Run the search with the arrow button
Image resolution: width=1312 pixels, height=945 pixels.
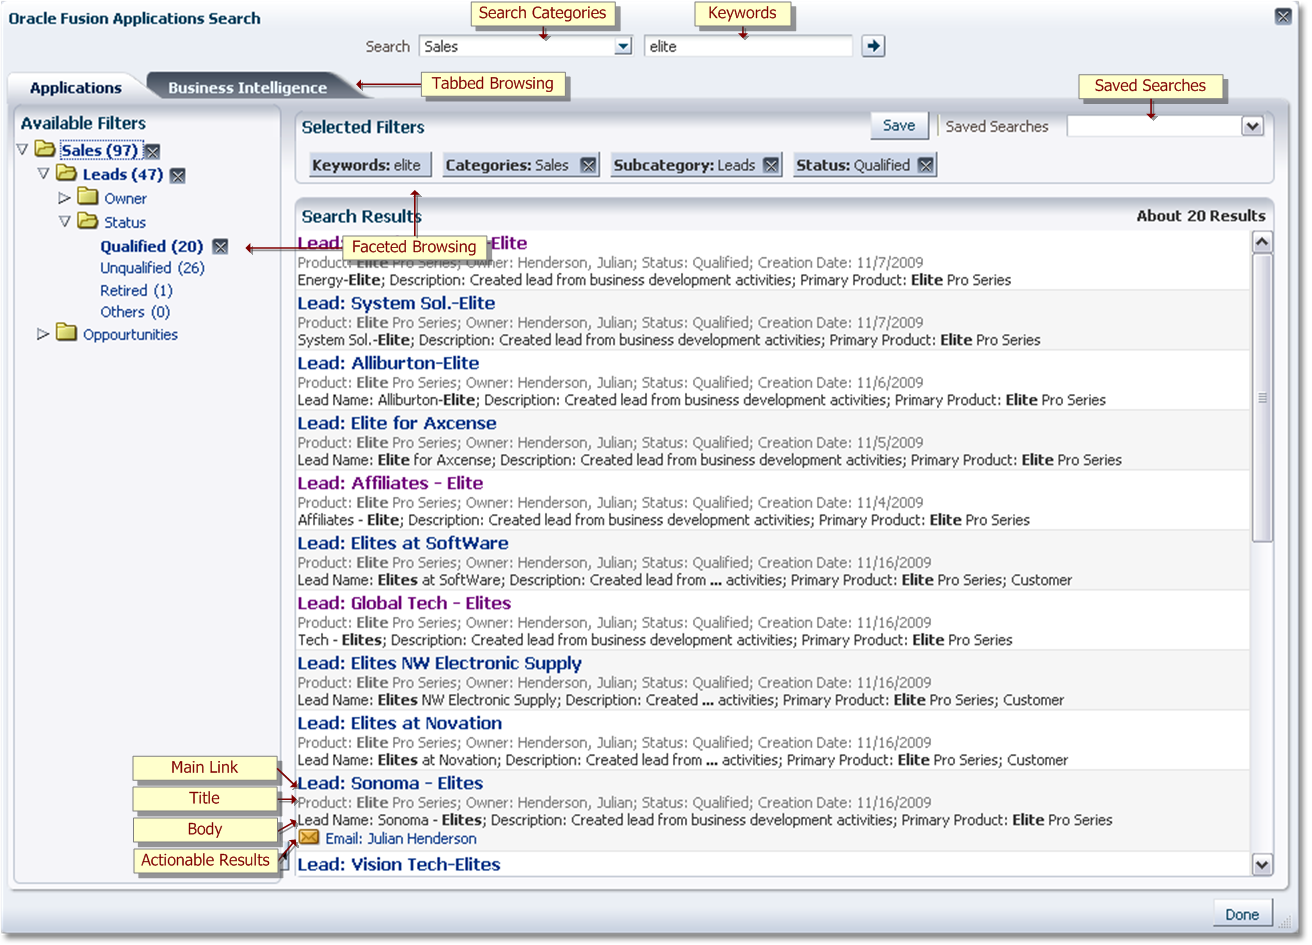[874, 46]
